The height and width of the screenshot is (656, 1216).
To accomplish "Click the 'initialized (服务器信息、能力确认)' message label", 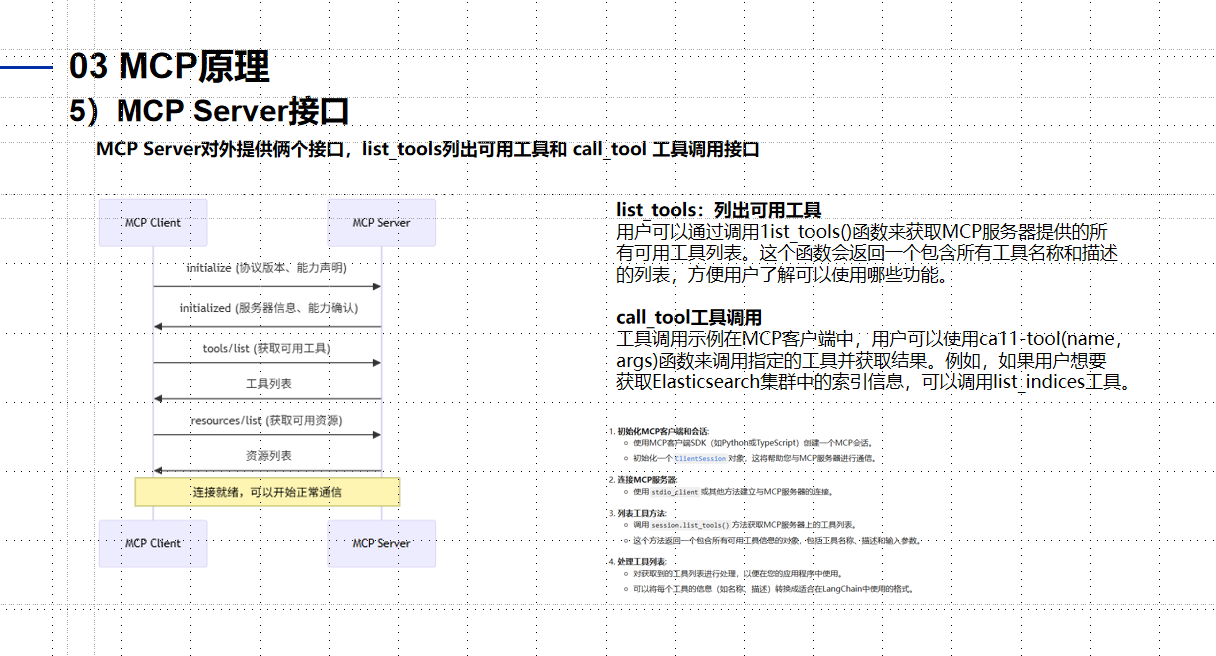I will click(267, 308).
